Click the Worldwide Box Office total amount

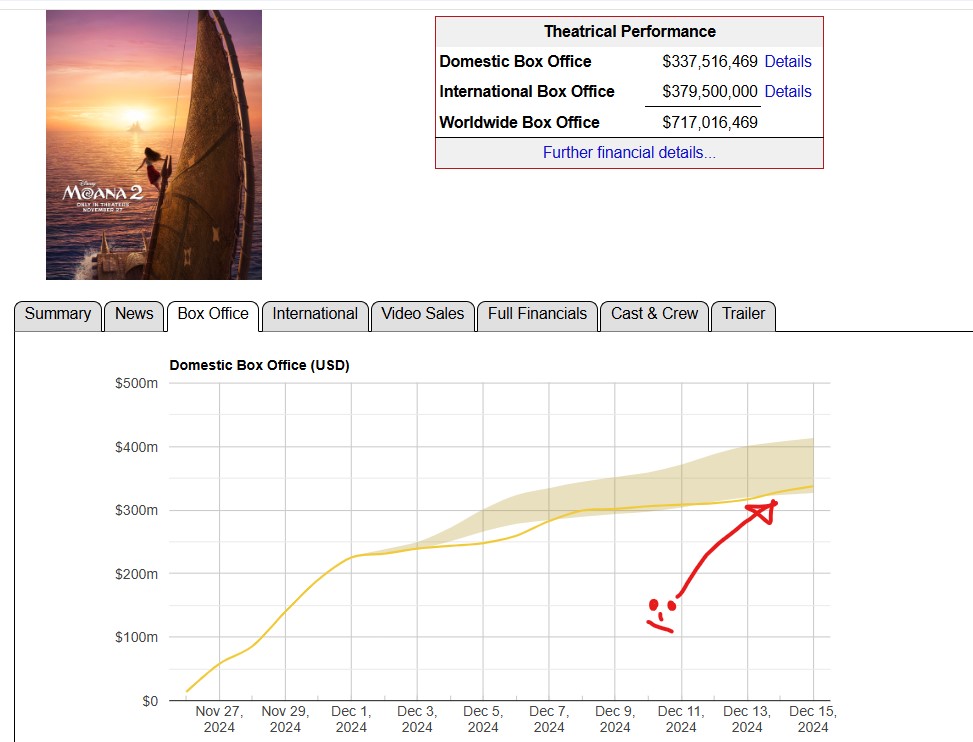(710, 122)
